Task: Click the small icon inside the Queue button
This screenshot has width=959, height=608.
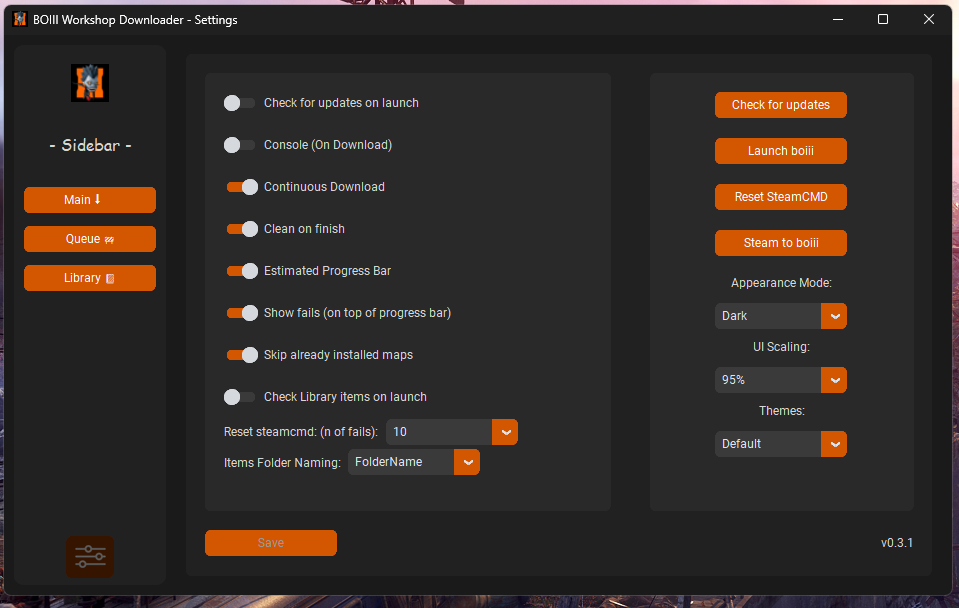Action: pos(109,239)
